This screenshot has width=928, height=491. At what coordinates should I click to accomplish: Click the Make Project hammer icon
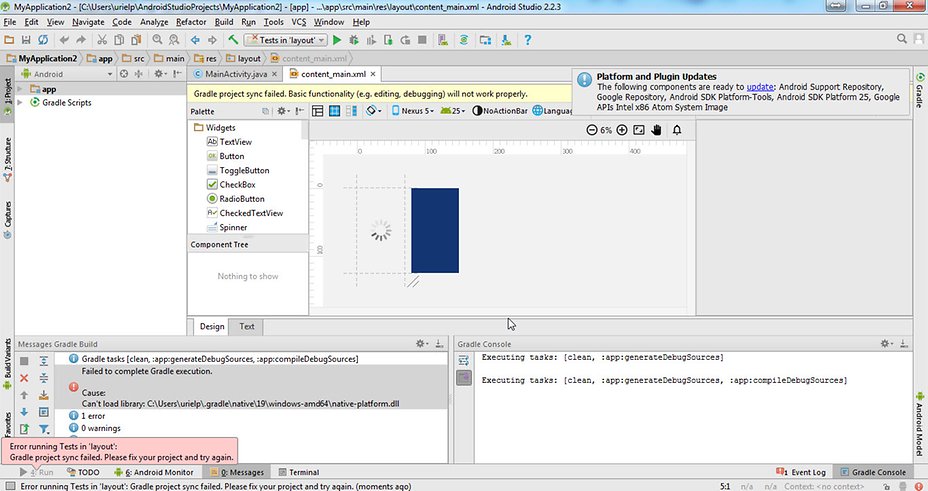point(233,40)
